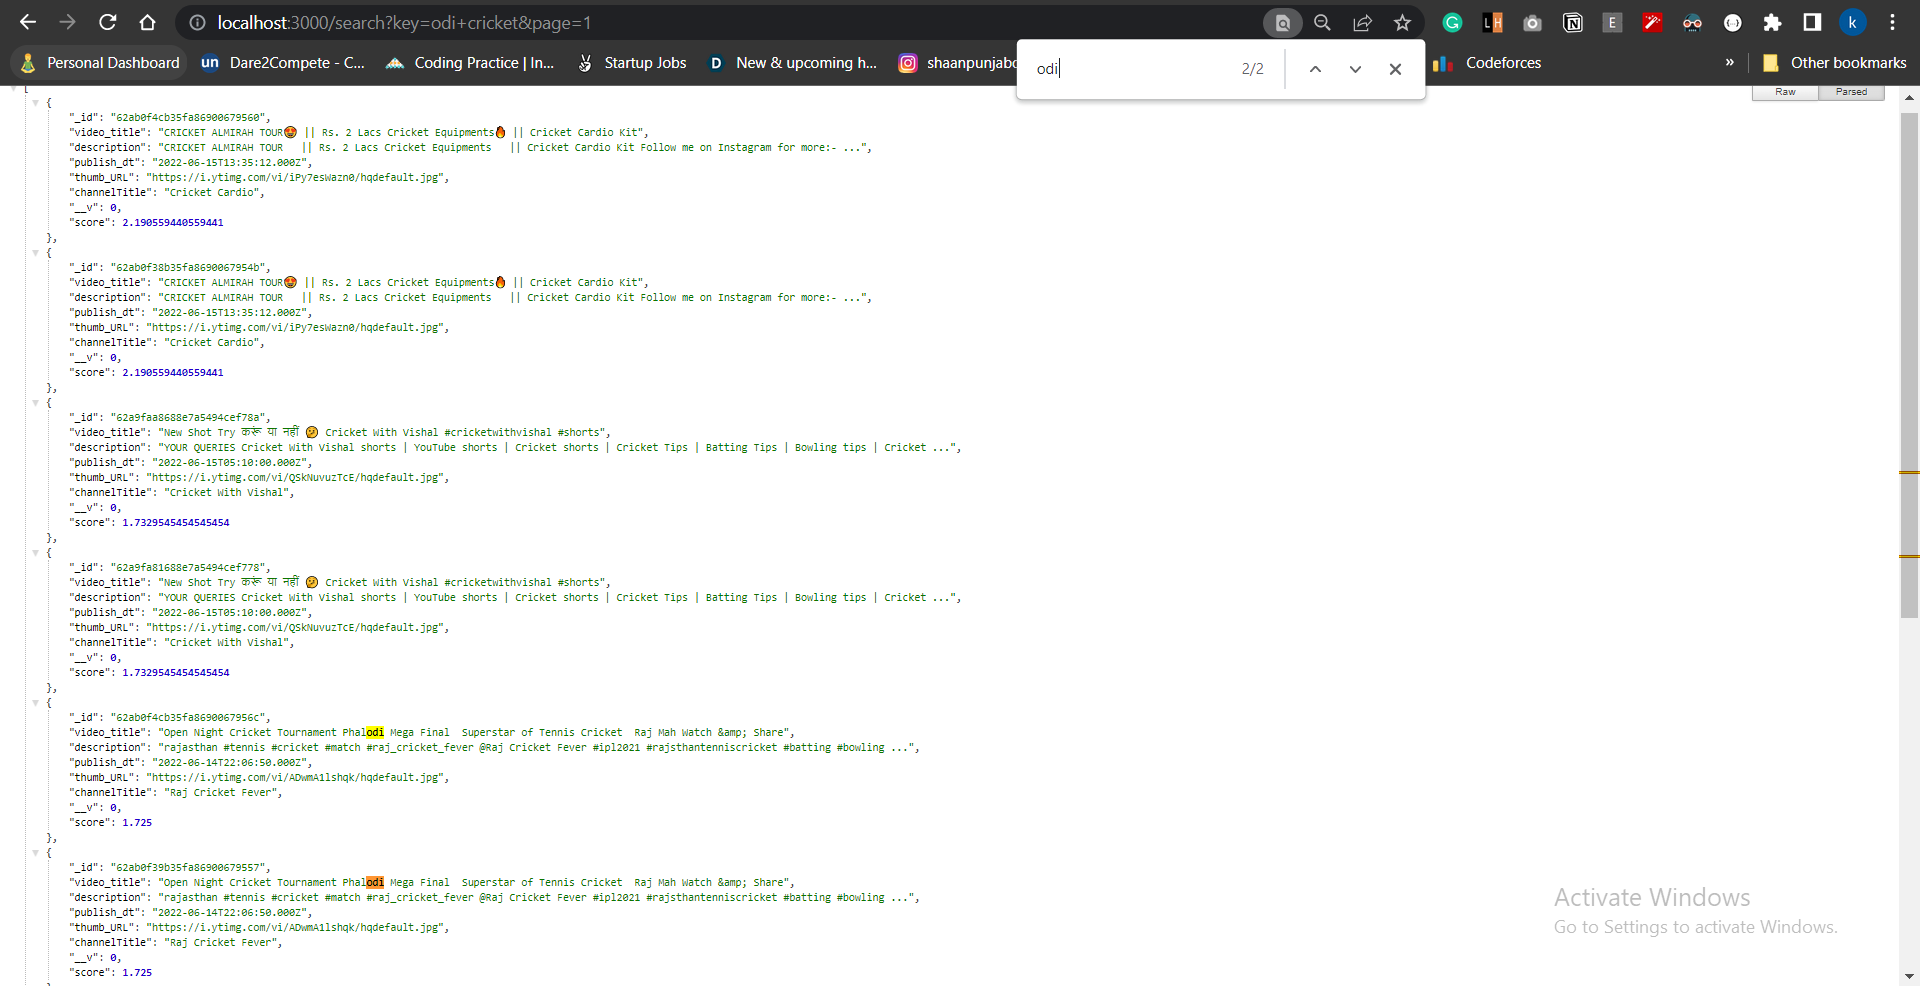The height and width of the screenshot is (986, 1920).
Task: Open the Extensions puzzle icon
Action: click(1772, 22)
